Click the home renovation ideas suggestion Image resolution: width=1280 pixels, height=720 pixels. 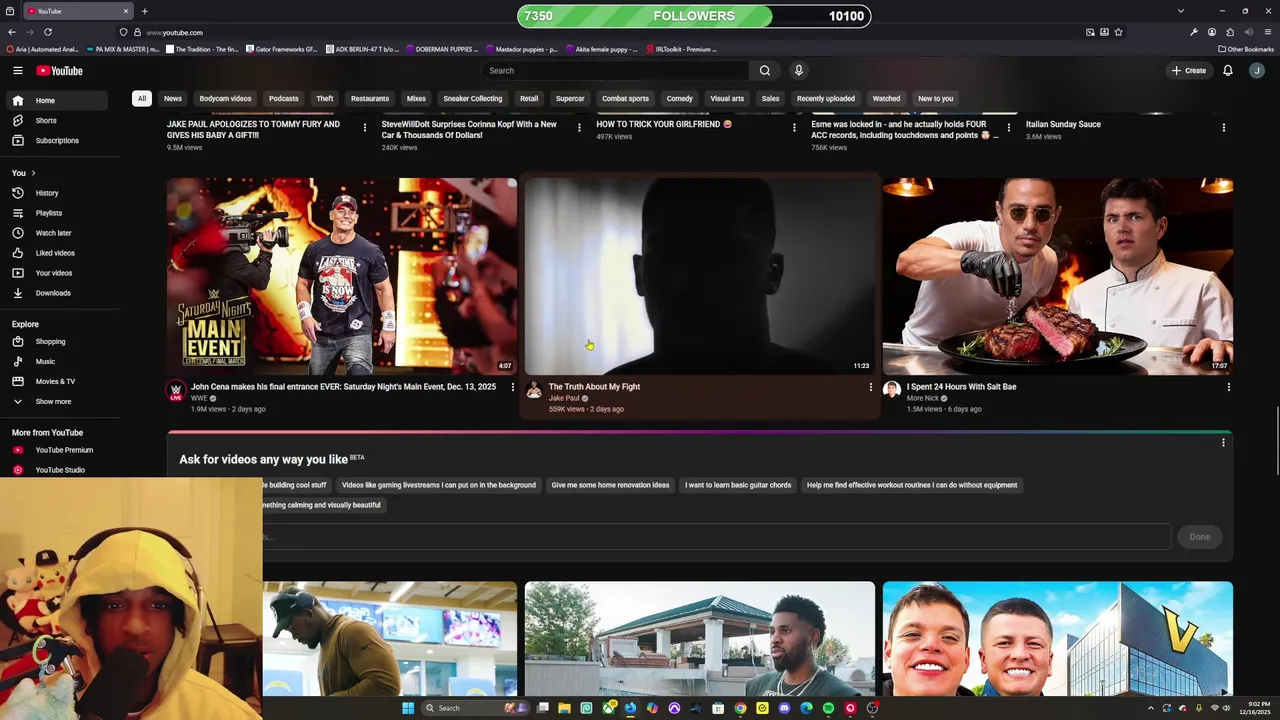click(x=610, y=485)
